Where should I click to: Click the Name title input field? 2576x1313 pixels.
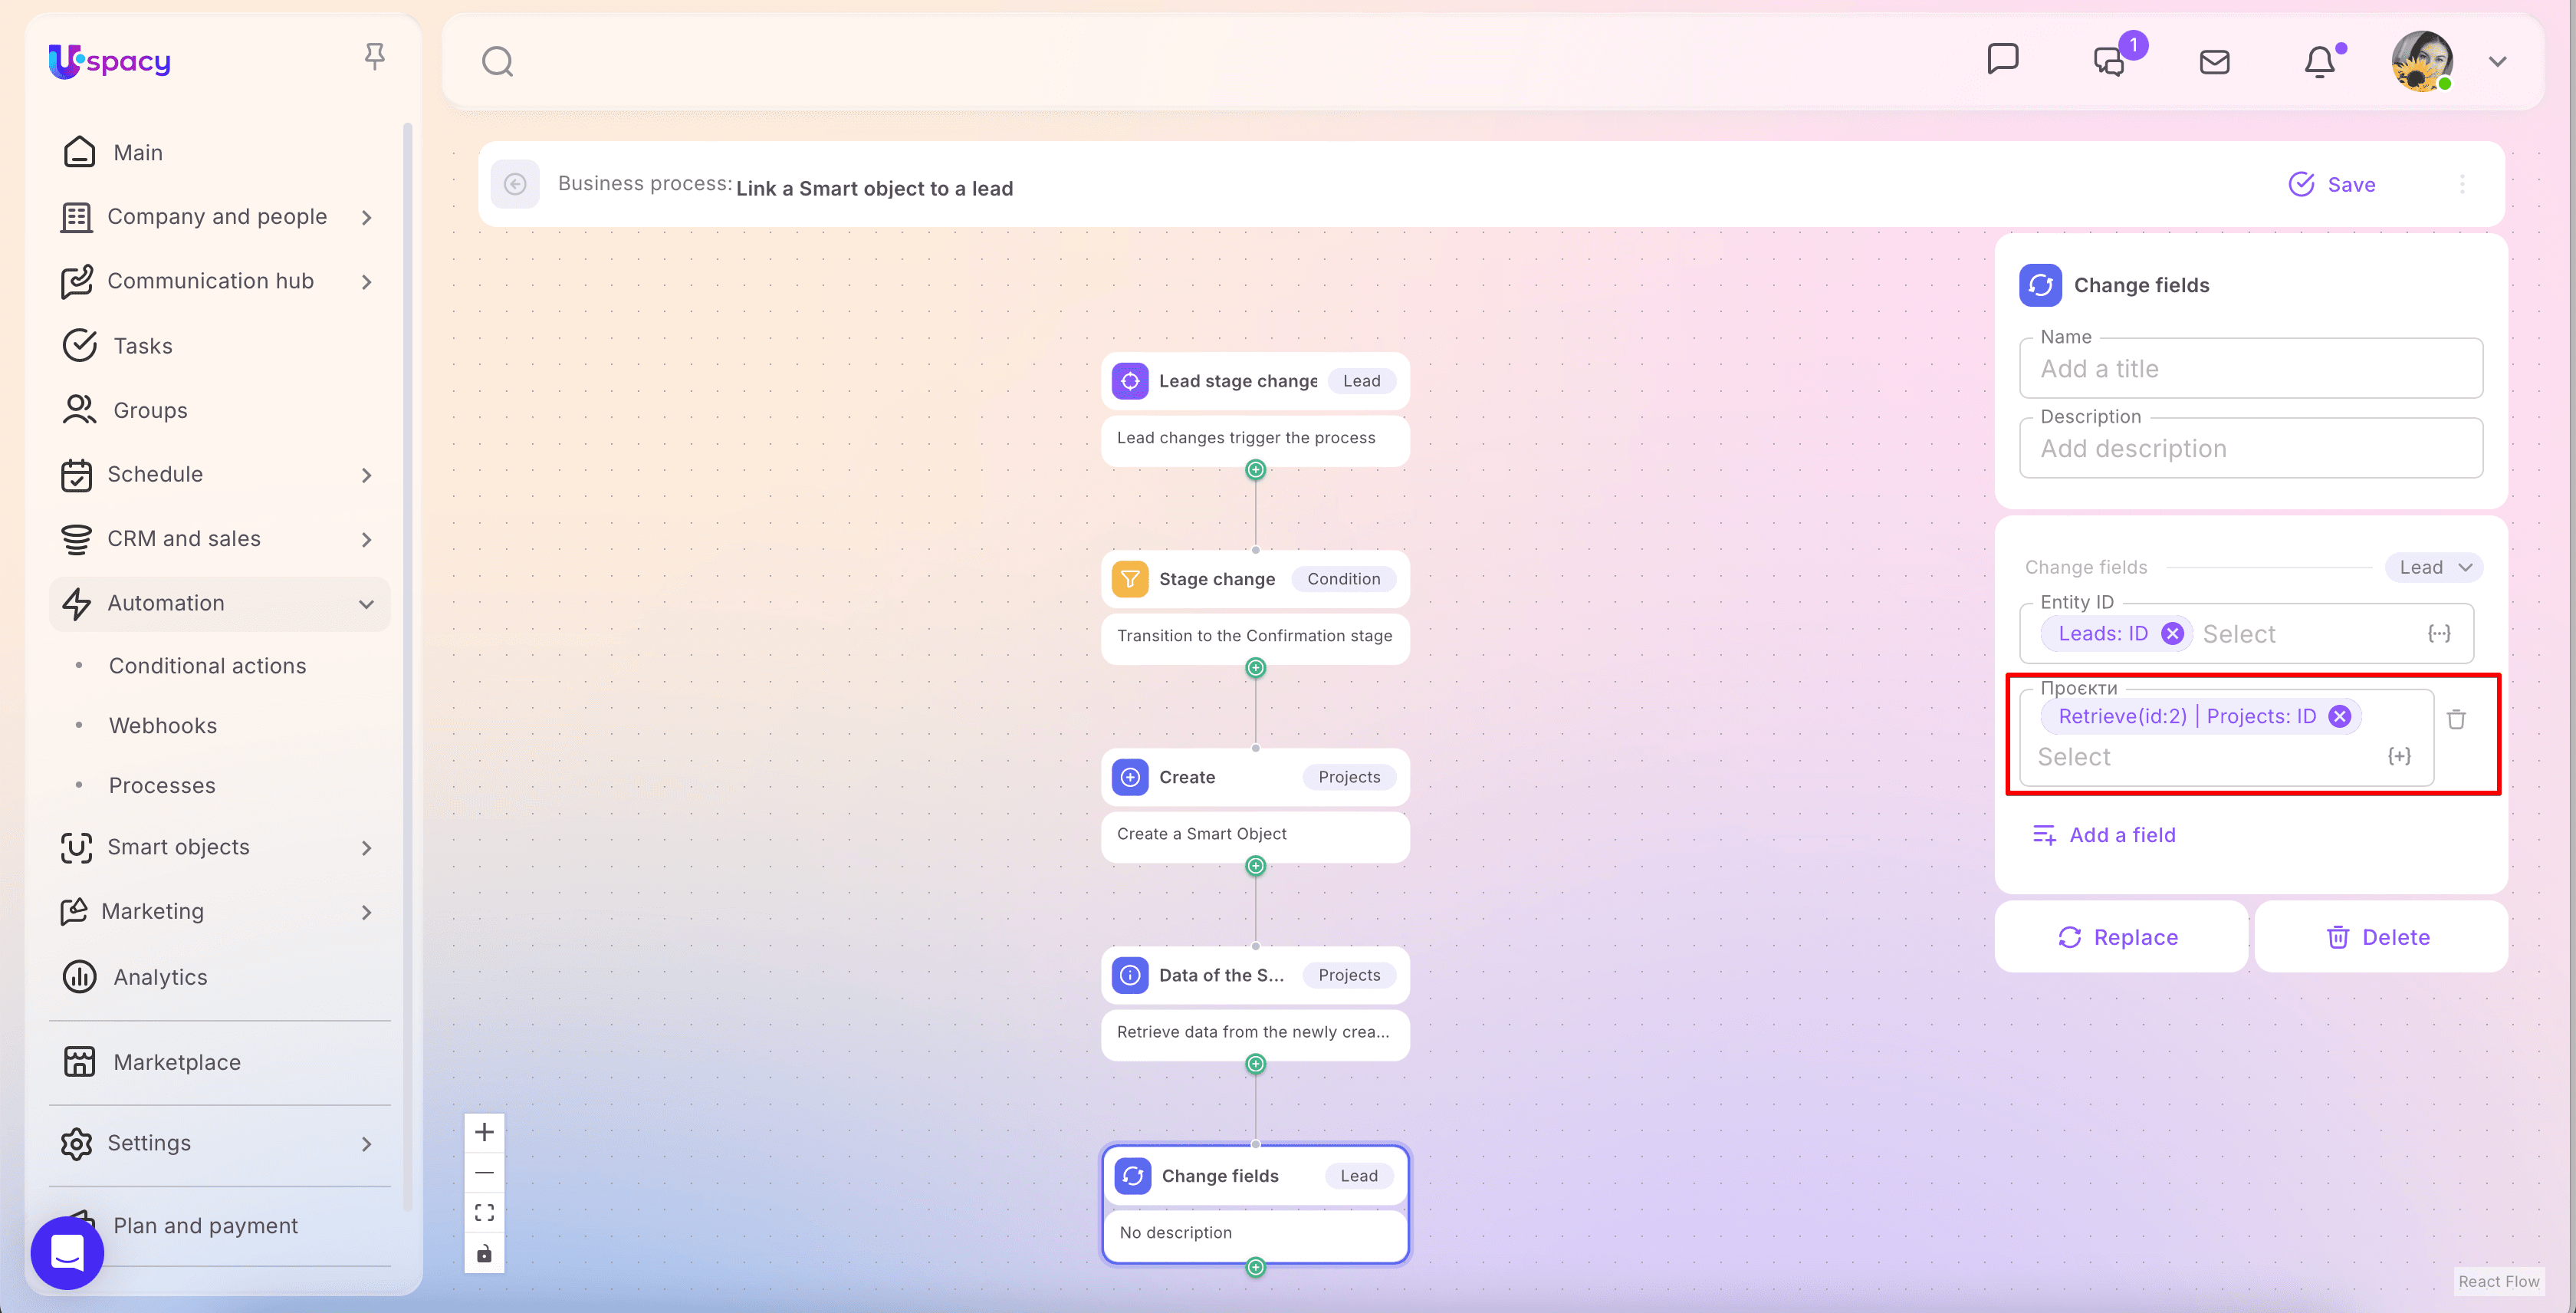tap(2250, 369)
